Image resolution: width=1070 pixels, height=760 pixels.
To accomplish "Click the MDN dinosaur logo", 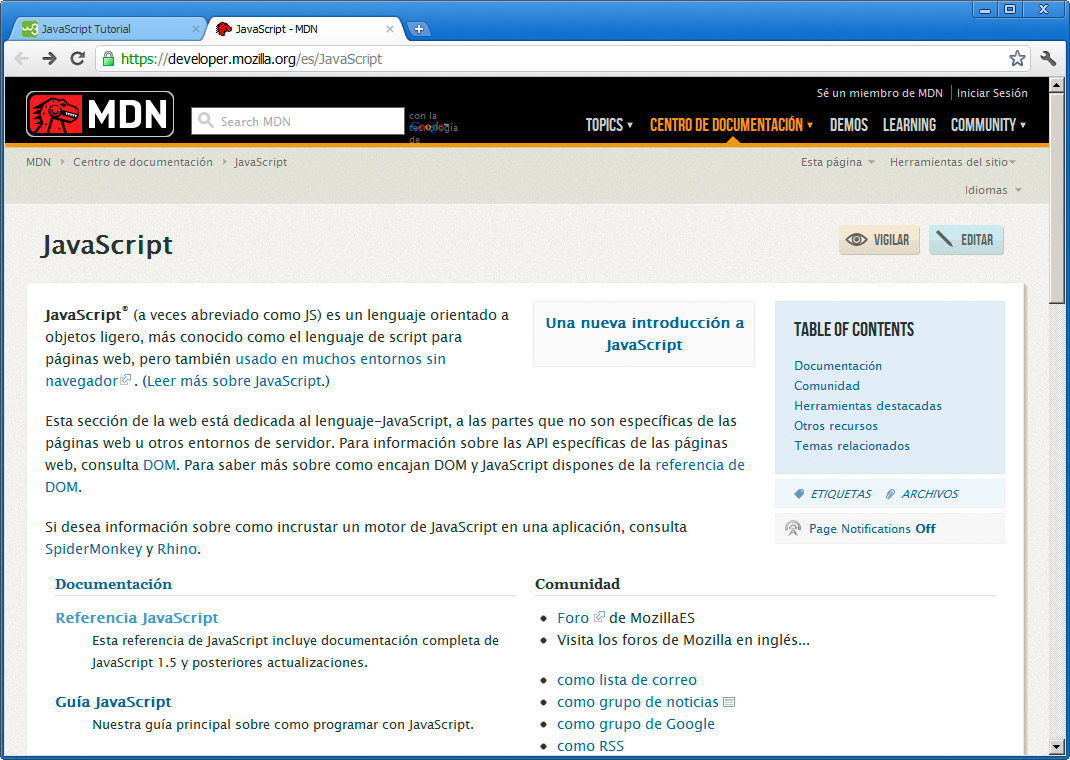I will pos(100,114).
